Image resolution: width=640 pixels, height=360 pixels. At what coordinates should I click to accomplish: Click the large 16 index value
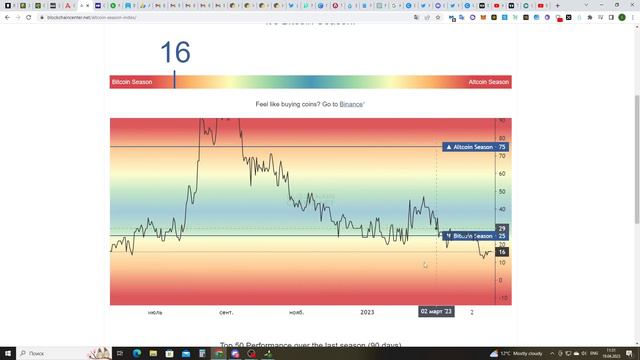(176, 52)
